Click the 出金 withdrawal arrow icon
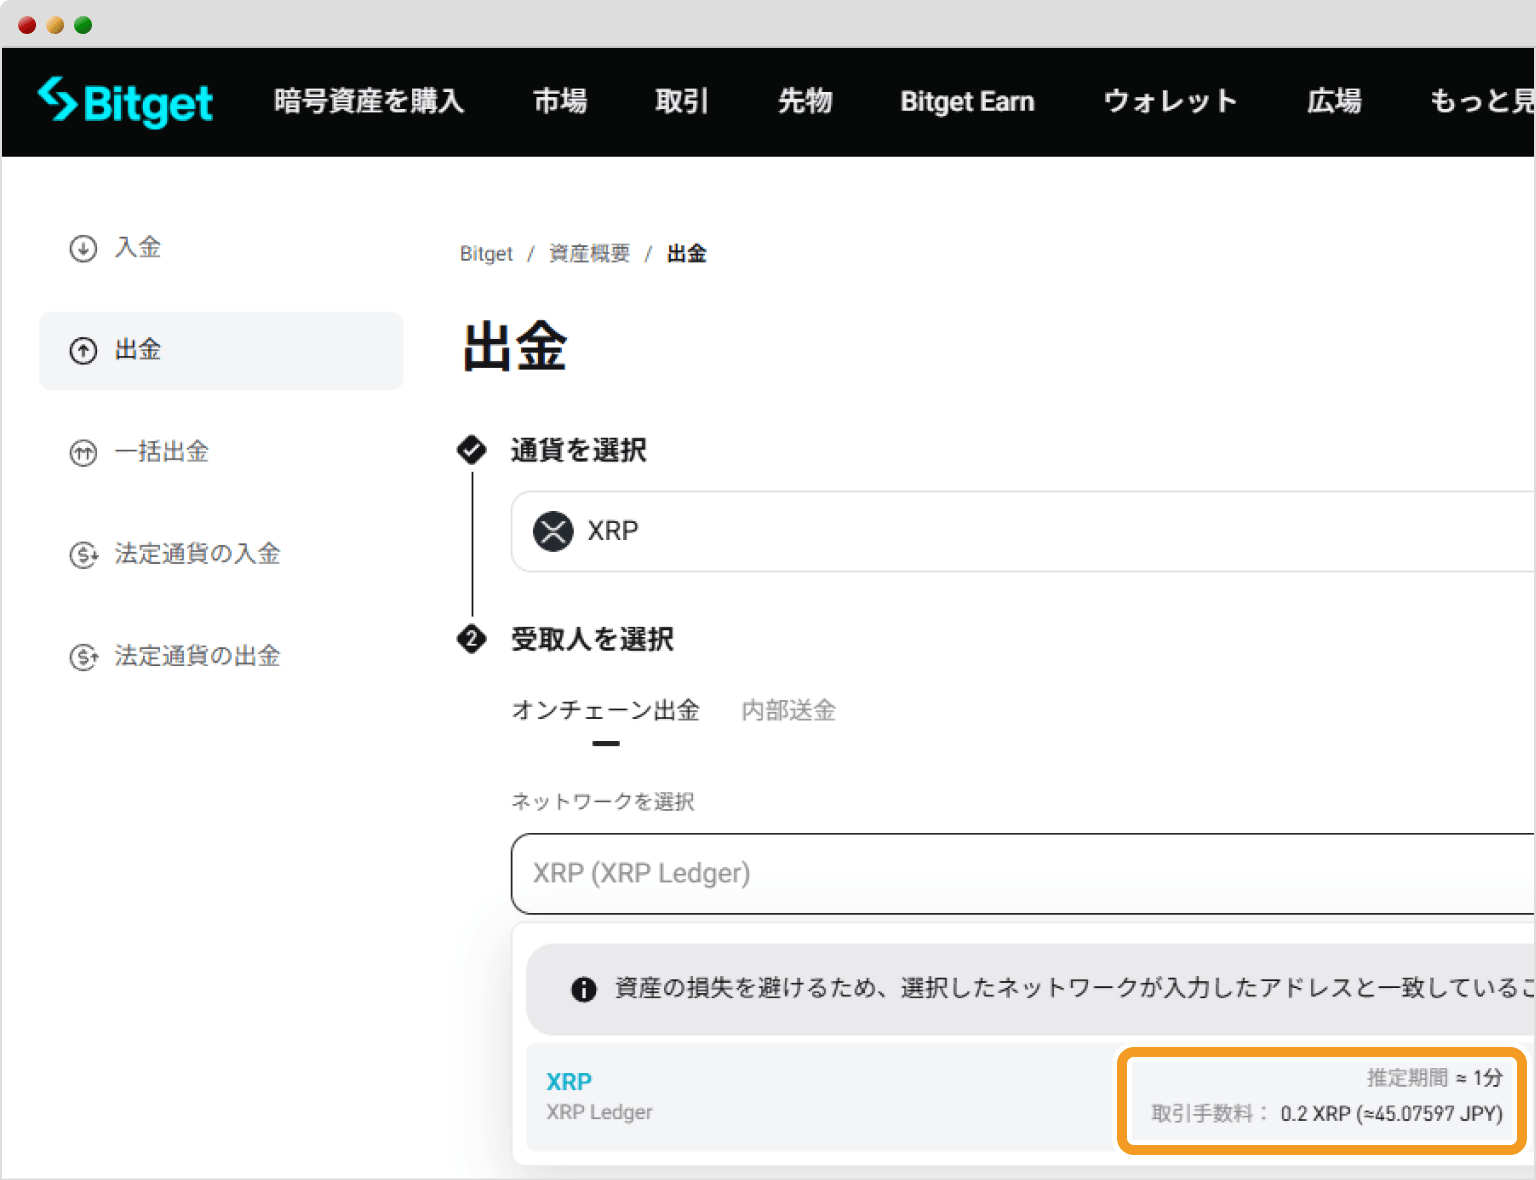 pyautogui.click(x=83, y=350)
